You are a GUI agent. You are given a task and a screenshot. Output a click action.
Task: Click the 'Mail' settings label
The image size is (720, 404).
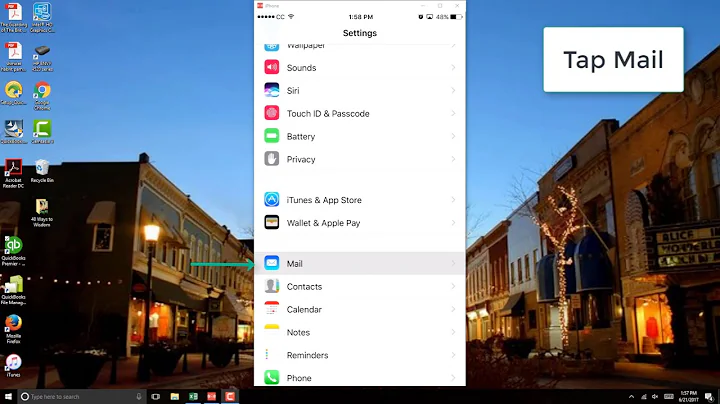point(294,264)
